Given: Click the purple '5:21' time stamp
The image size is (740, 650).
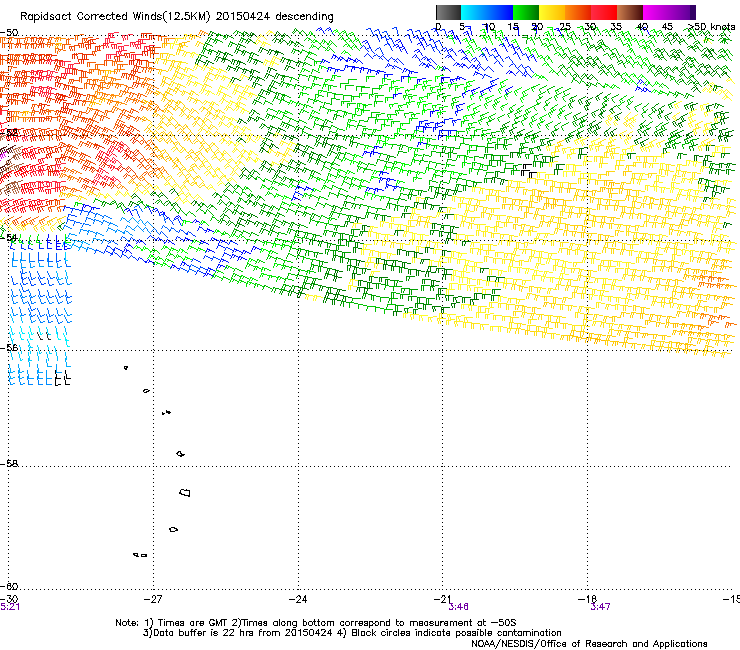Looking at the screenshot, I should coord(10,607).
